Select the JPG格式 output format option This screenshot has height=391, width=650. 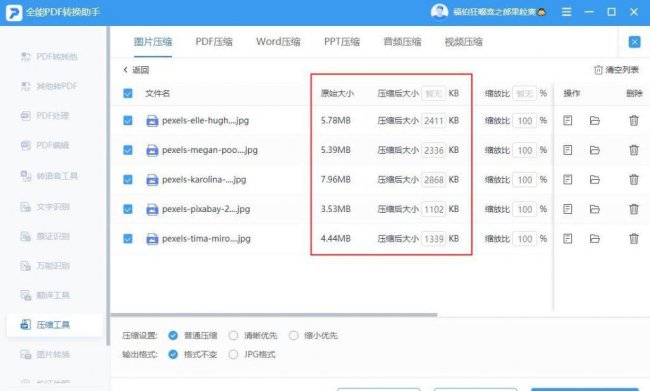coord(233,355)
